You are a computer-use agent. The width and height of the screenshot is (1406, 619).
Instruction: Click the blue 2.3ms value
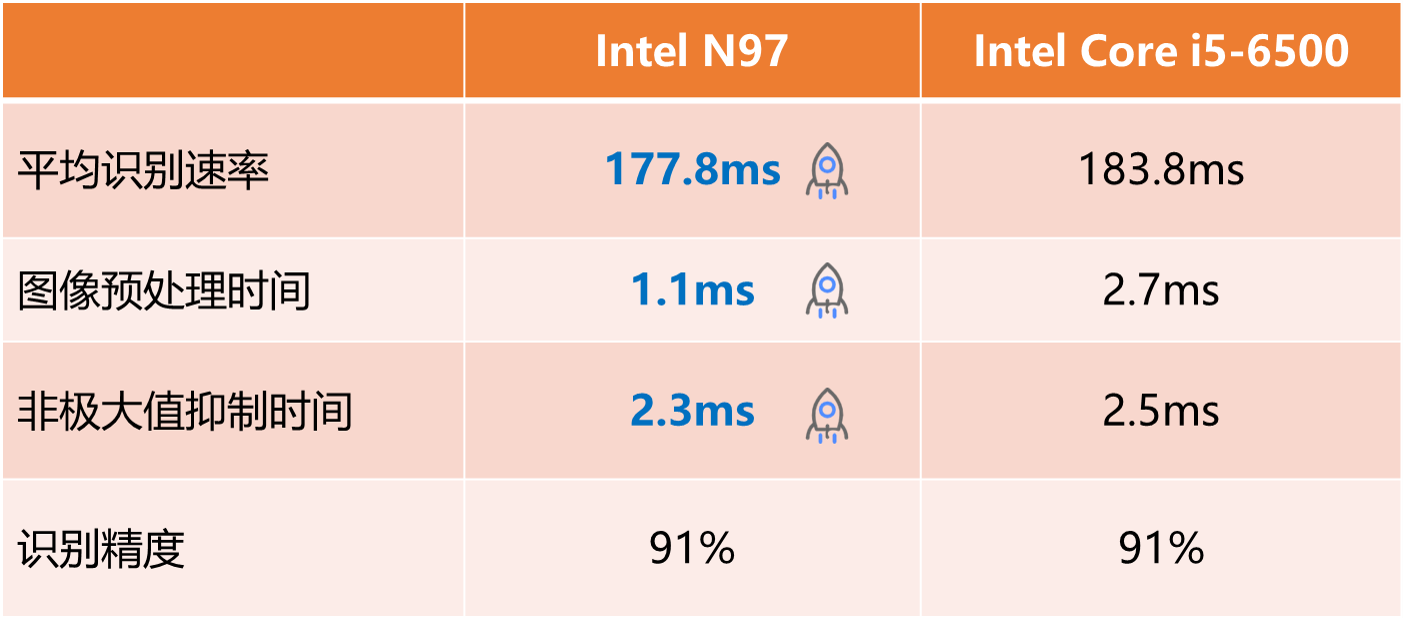(x=692, y=411)
